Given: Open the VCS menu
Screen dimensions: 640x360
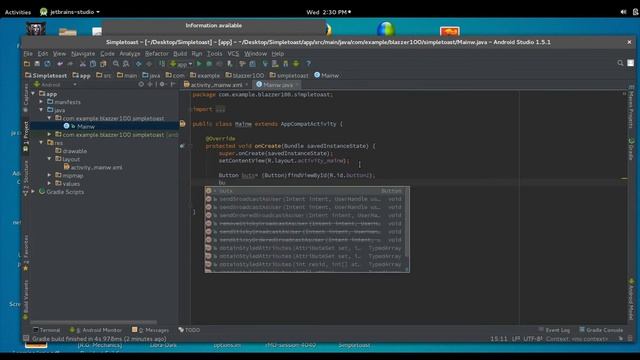Looking at the screenshot, I should click(233, 53).
